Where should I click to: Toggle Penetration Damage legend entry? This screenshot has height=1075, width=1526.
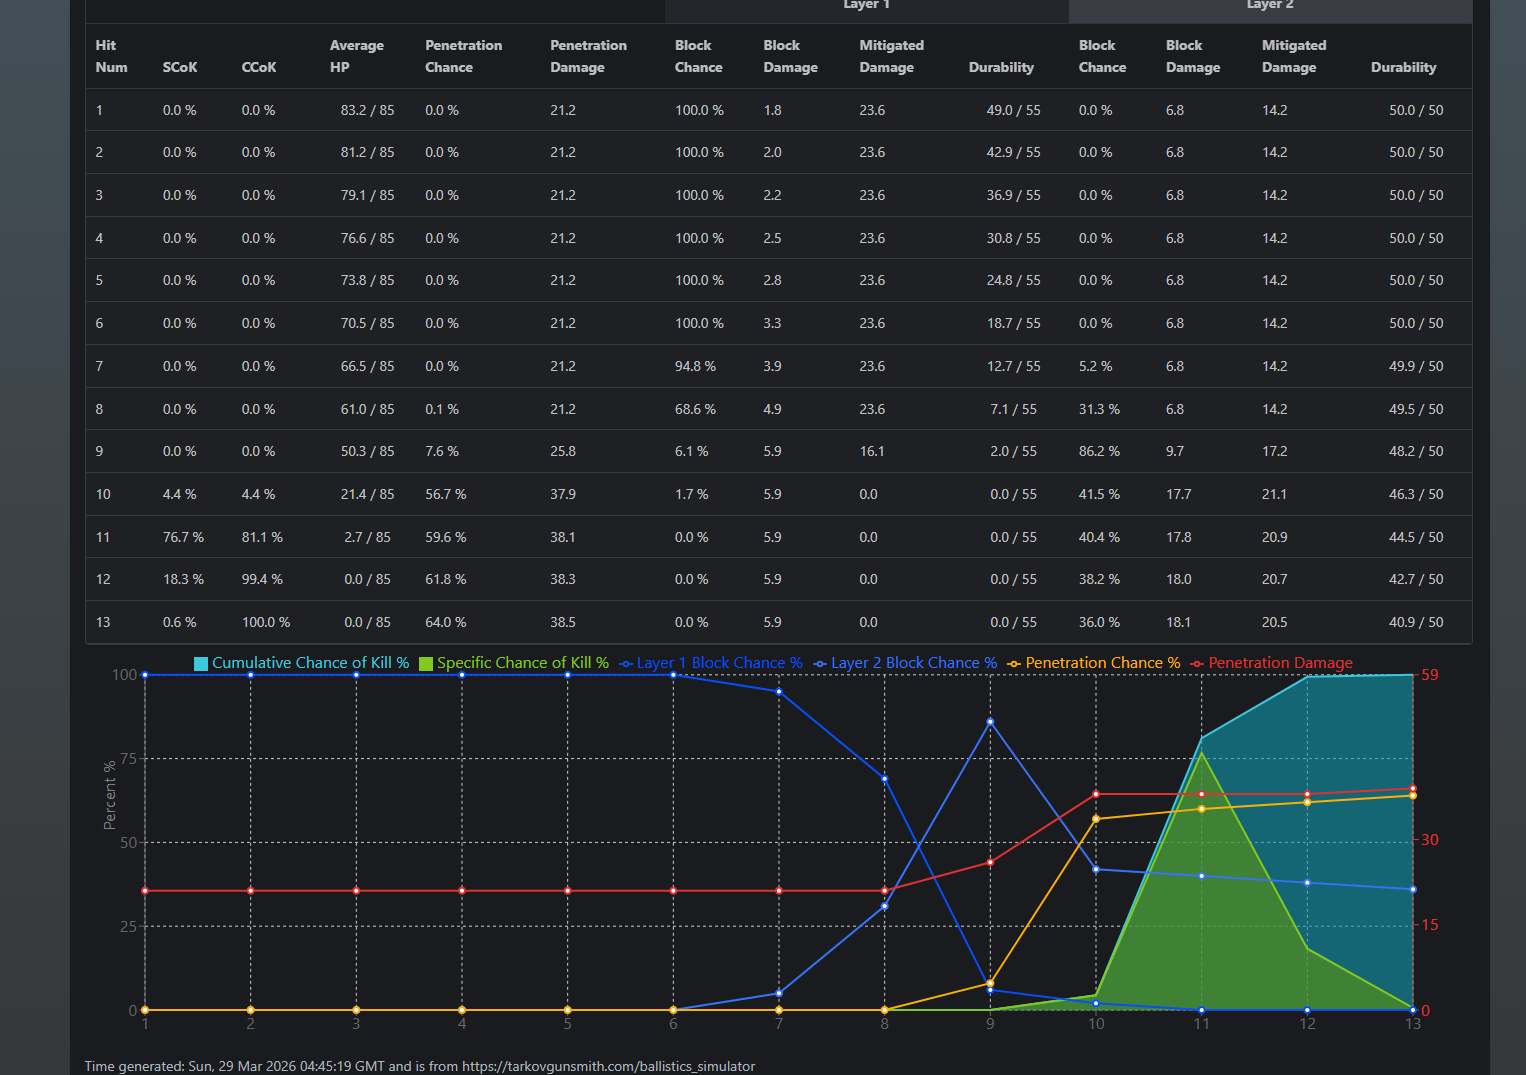1271,663
